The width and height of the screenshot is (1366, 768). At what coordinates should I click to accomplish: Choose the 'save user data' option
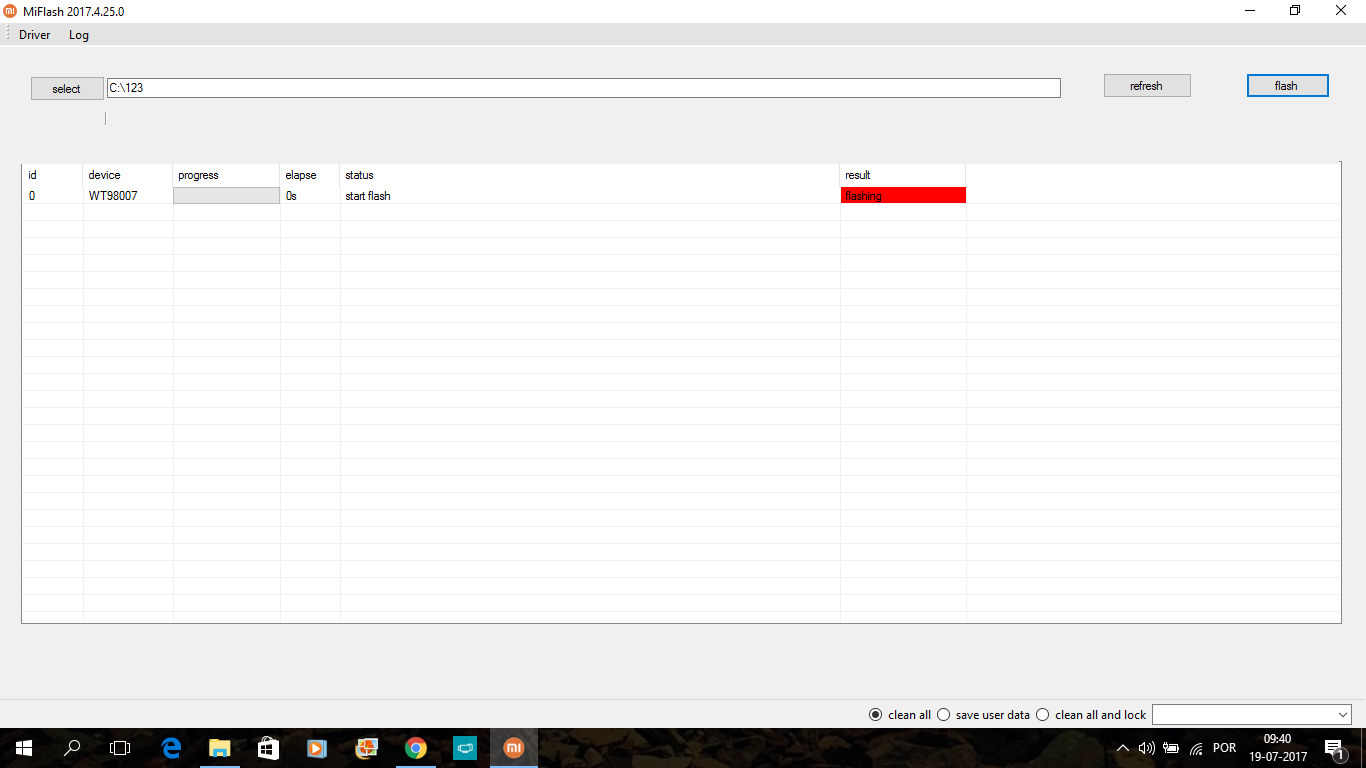[x=943, y=715]
